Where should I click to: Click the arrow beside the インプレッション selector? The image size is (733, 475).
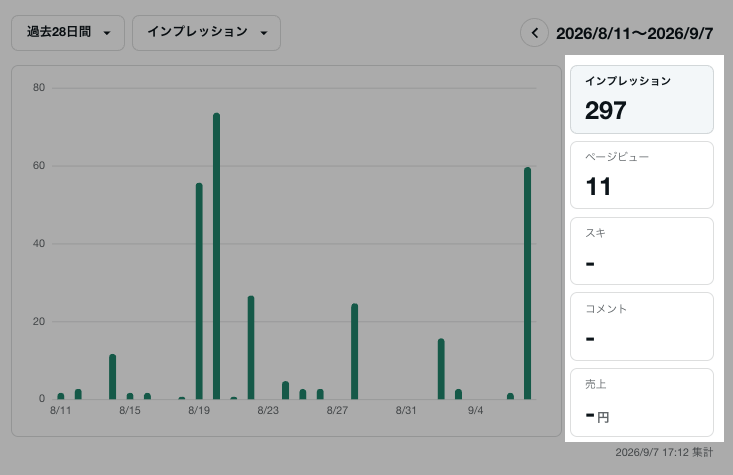tap(264, 33)
